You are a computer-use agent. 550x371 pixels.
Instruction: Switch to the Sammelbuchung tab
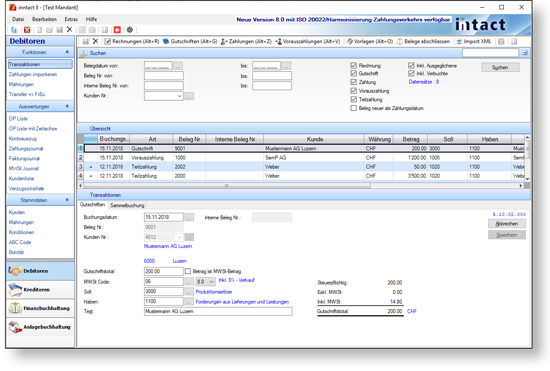pos(127,205)
